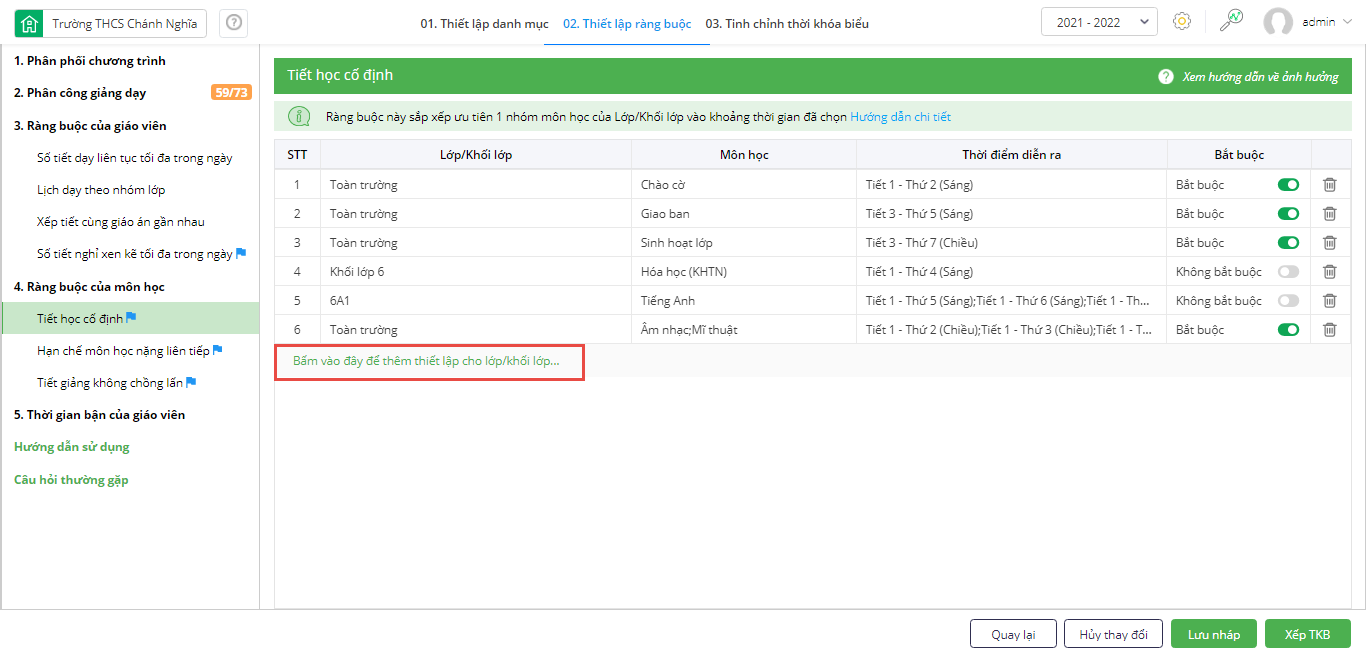Open the Hướng dẫn chi tiết link
This screenshot has height=657, width=1366.
(901, 117)
